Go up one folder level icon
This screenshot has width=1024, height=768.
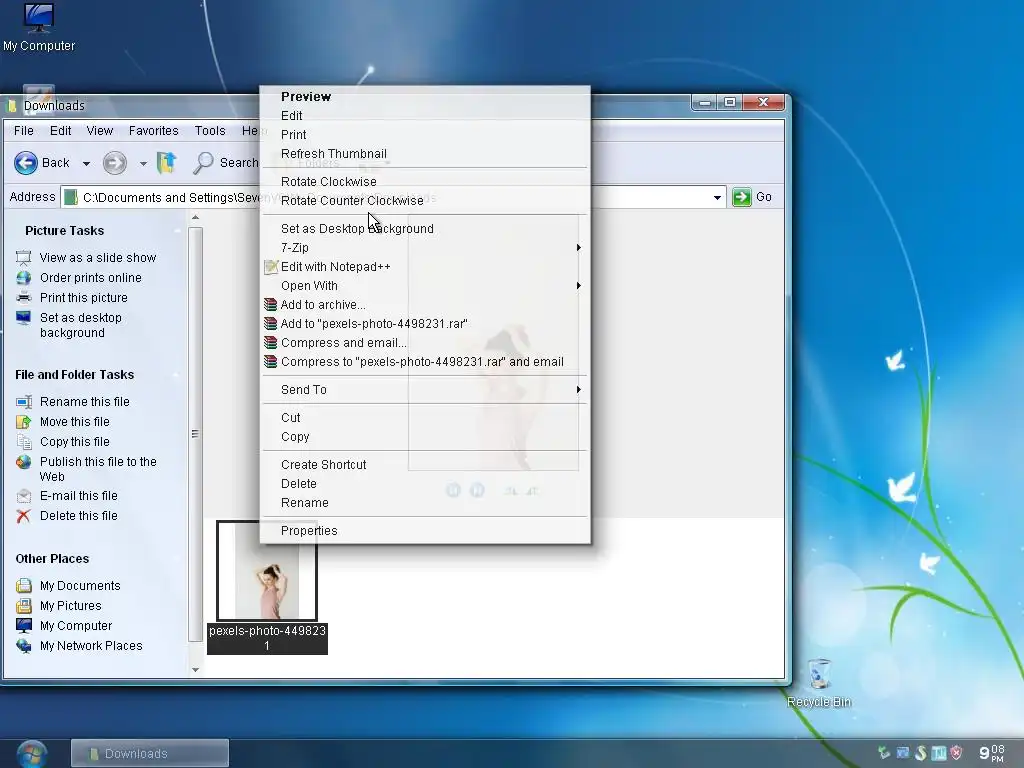tap(167, 163)
